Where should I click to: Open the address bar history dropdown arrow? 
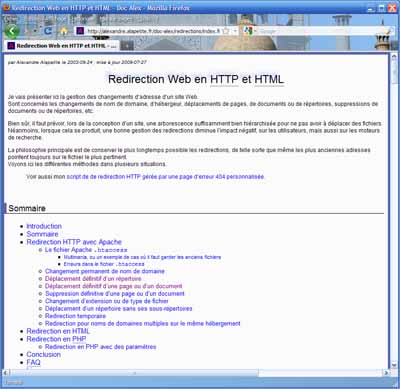click(x=235, y=31)
